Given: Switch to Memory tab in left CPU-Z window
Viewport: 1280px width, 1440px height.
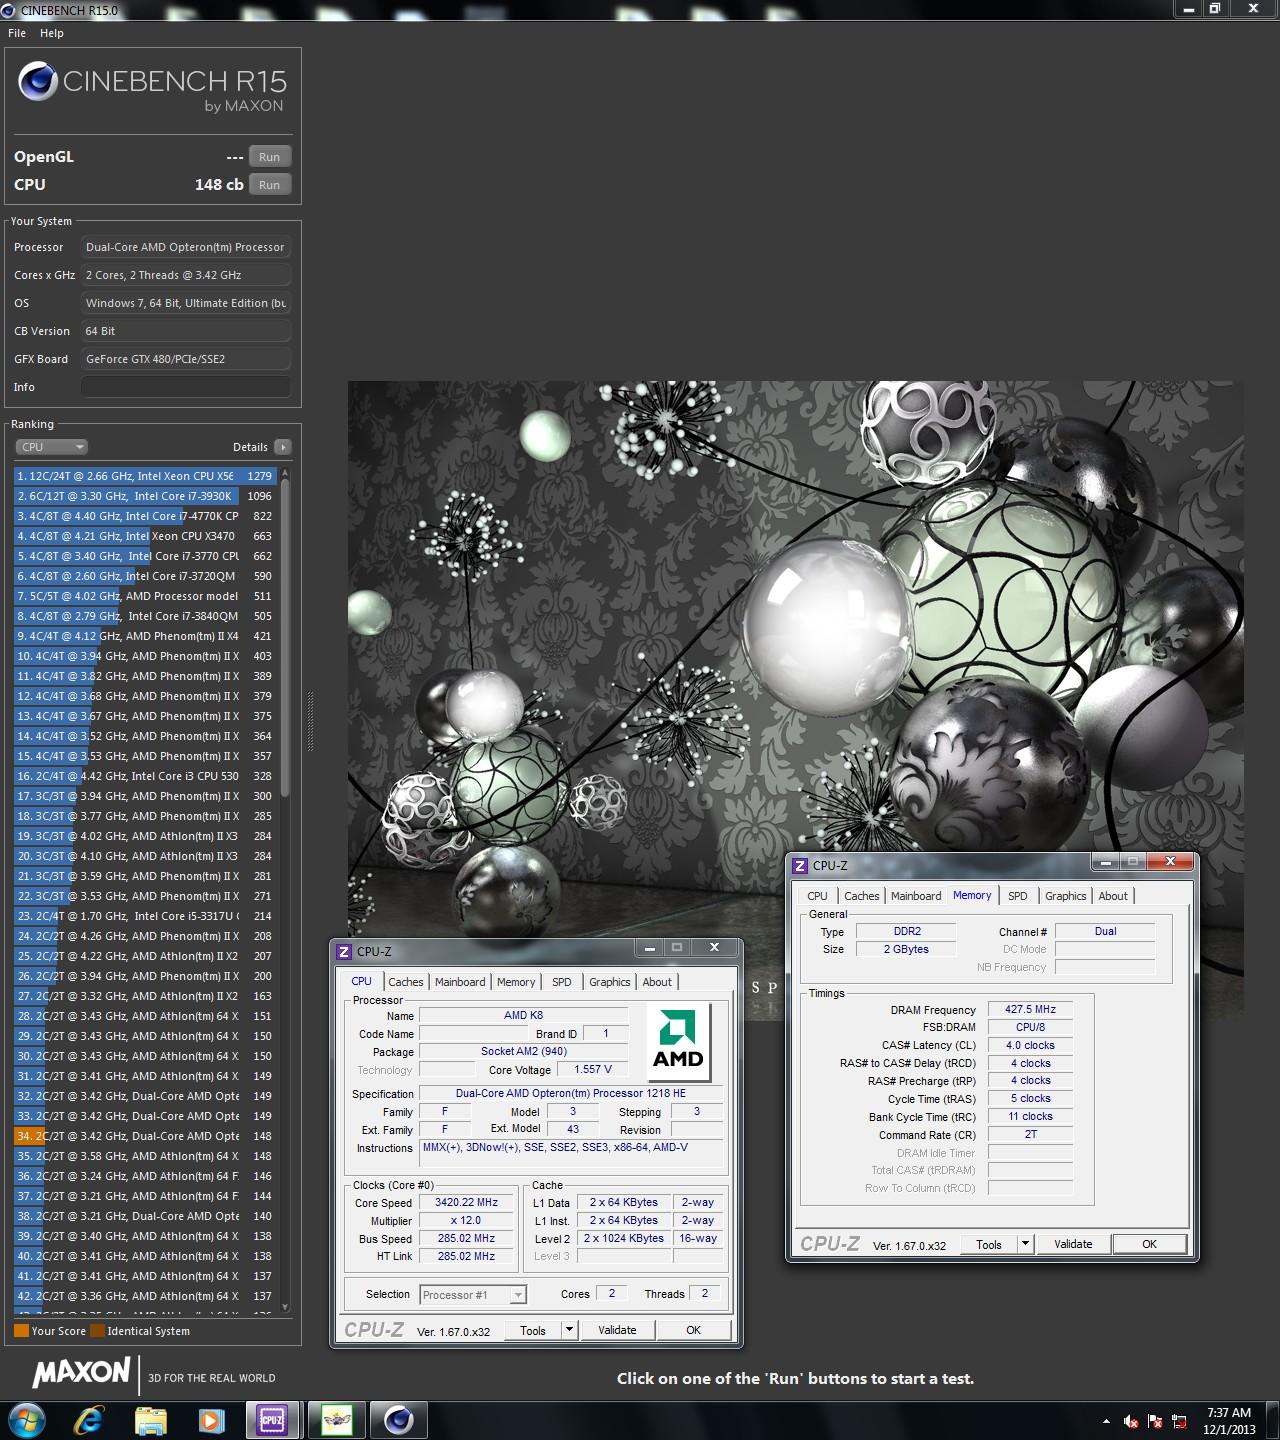Looking at the screenshot, I should (x=516, y=982).
